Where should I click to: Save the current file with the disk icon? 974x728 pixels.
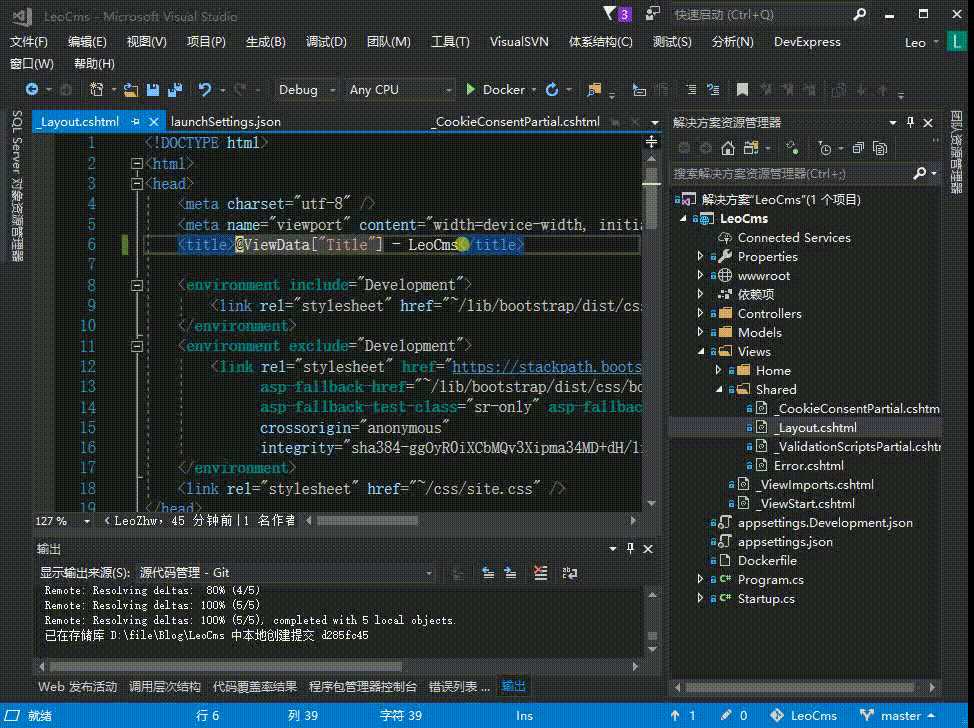[x=153, y=89]
